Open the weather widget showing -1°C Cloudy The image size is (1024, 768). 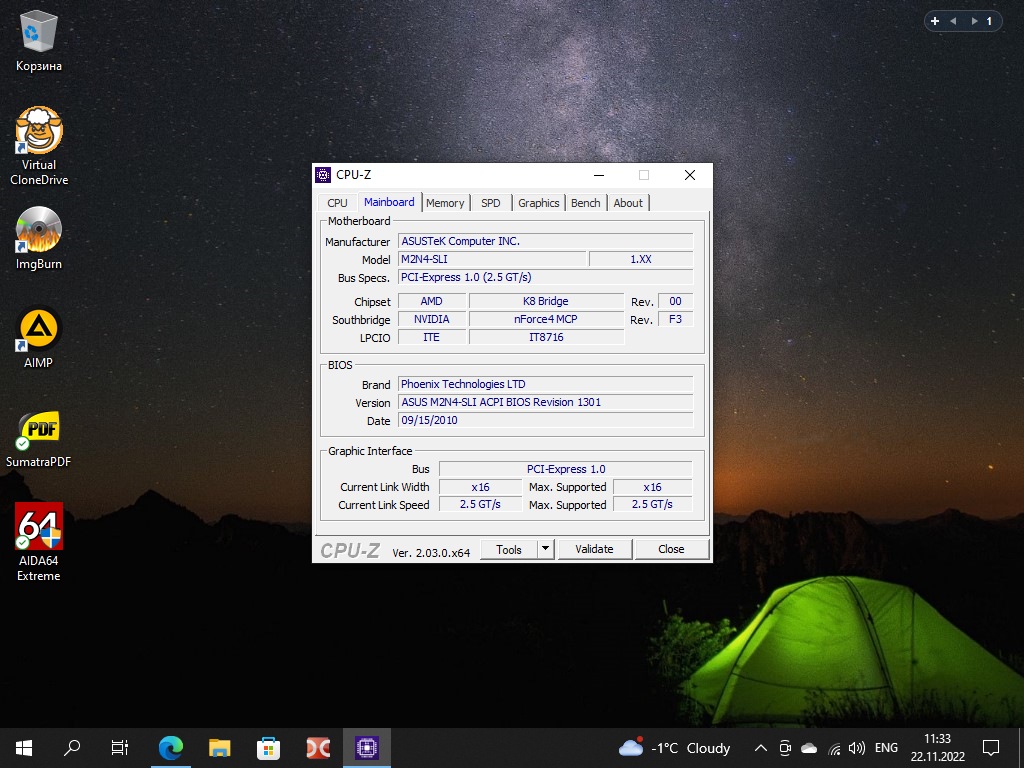[674, 748]
